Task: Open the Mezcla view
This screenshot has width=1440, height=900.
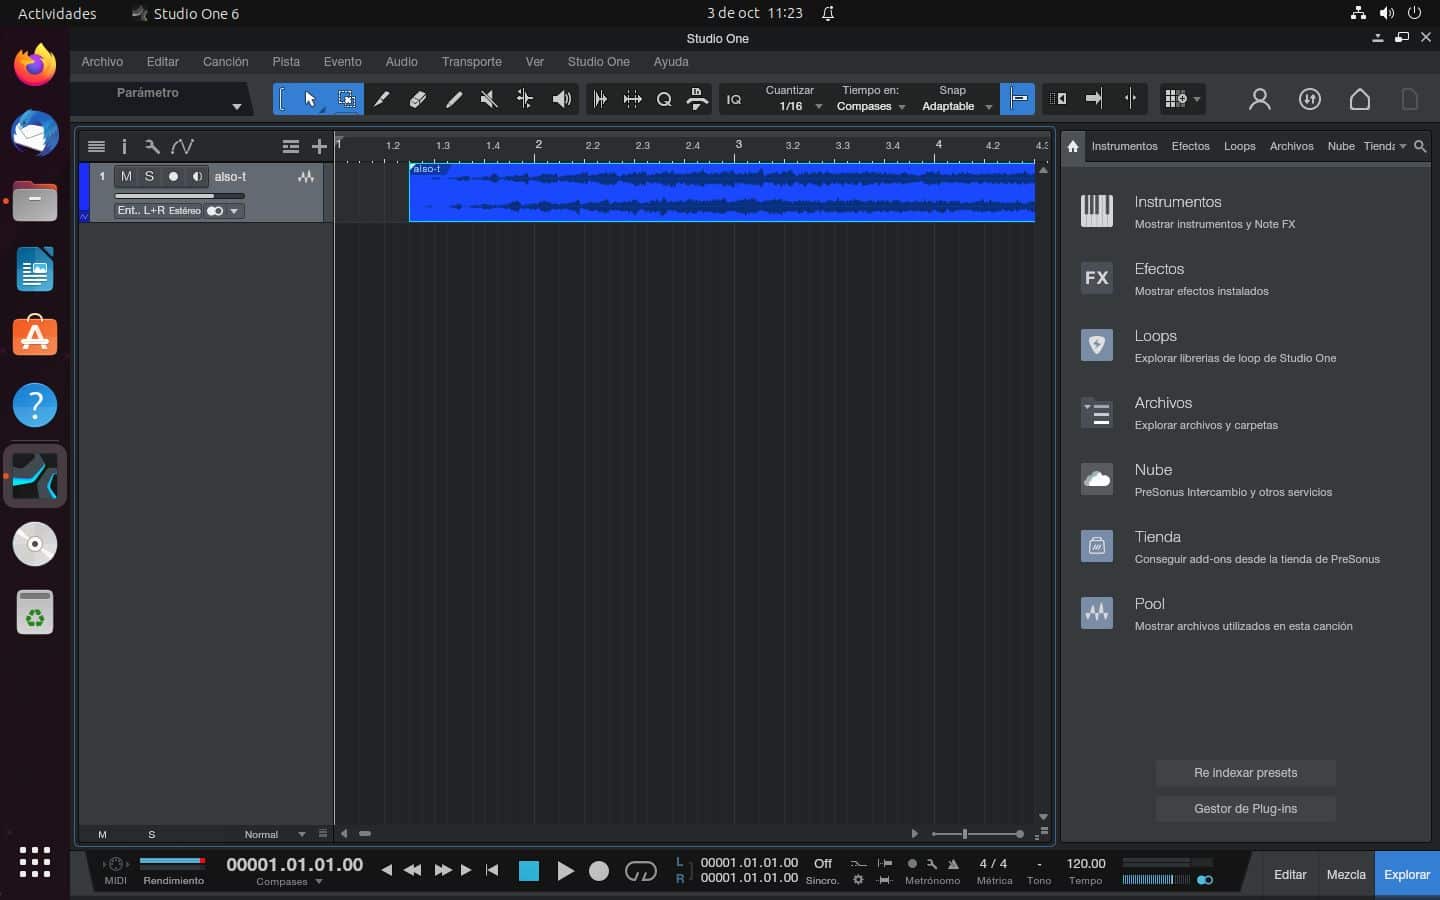Action: point(1346,875)
